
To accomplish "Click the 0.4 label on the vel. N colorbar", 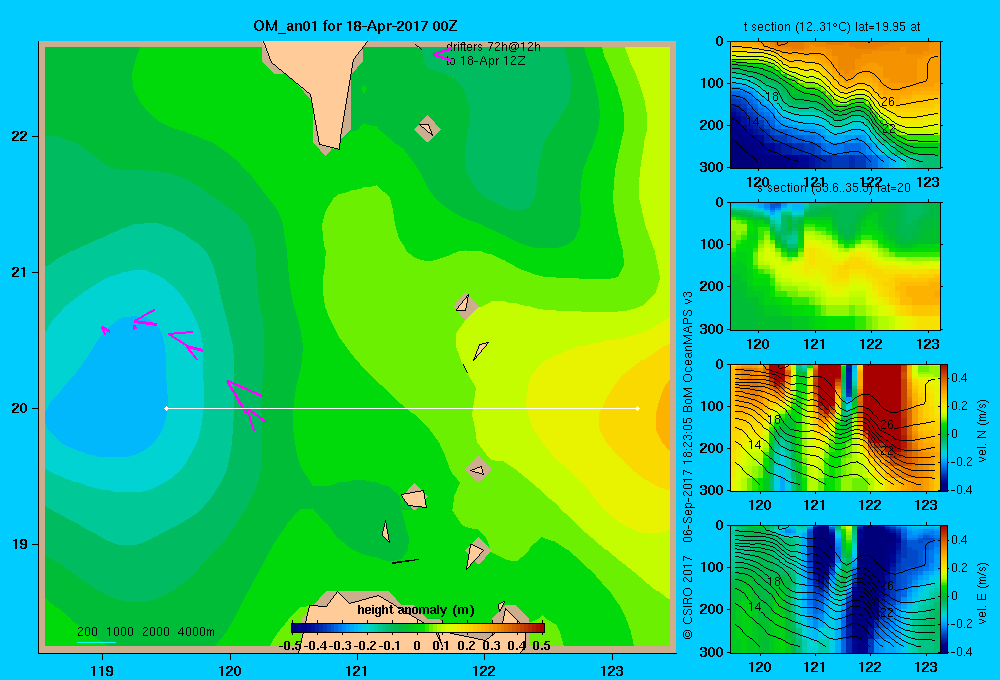I will 959,378.
